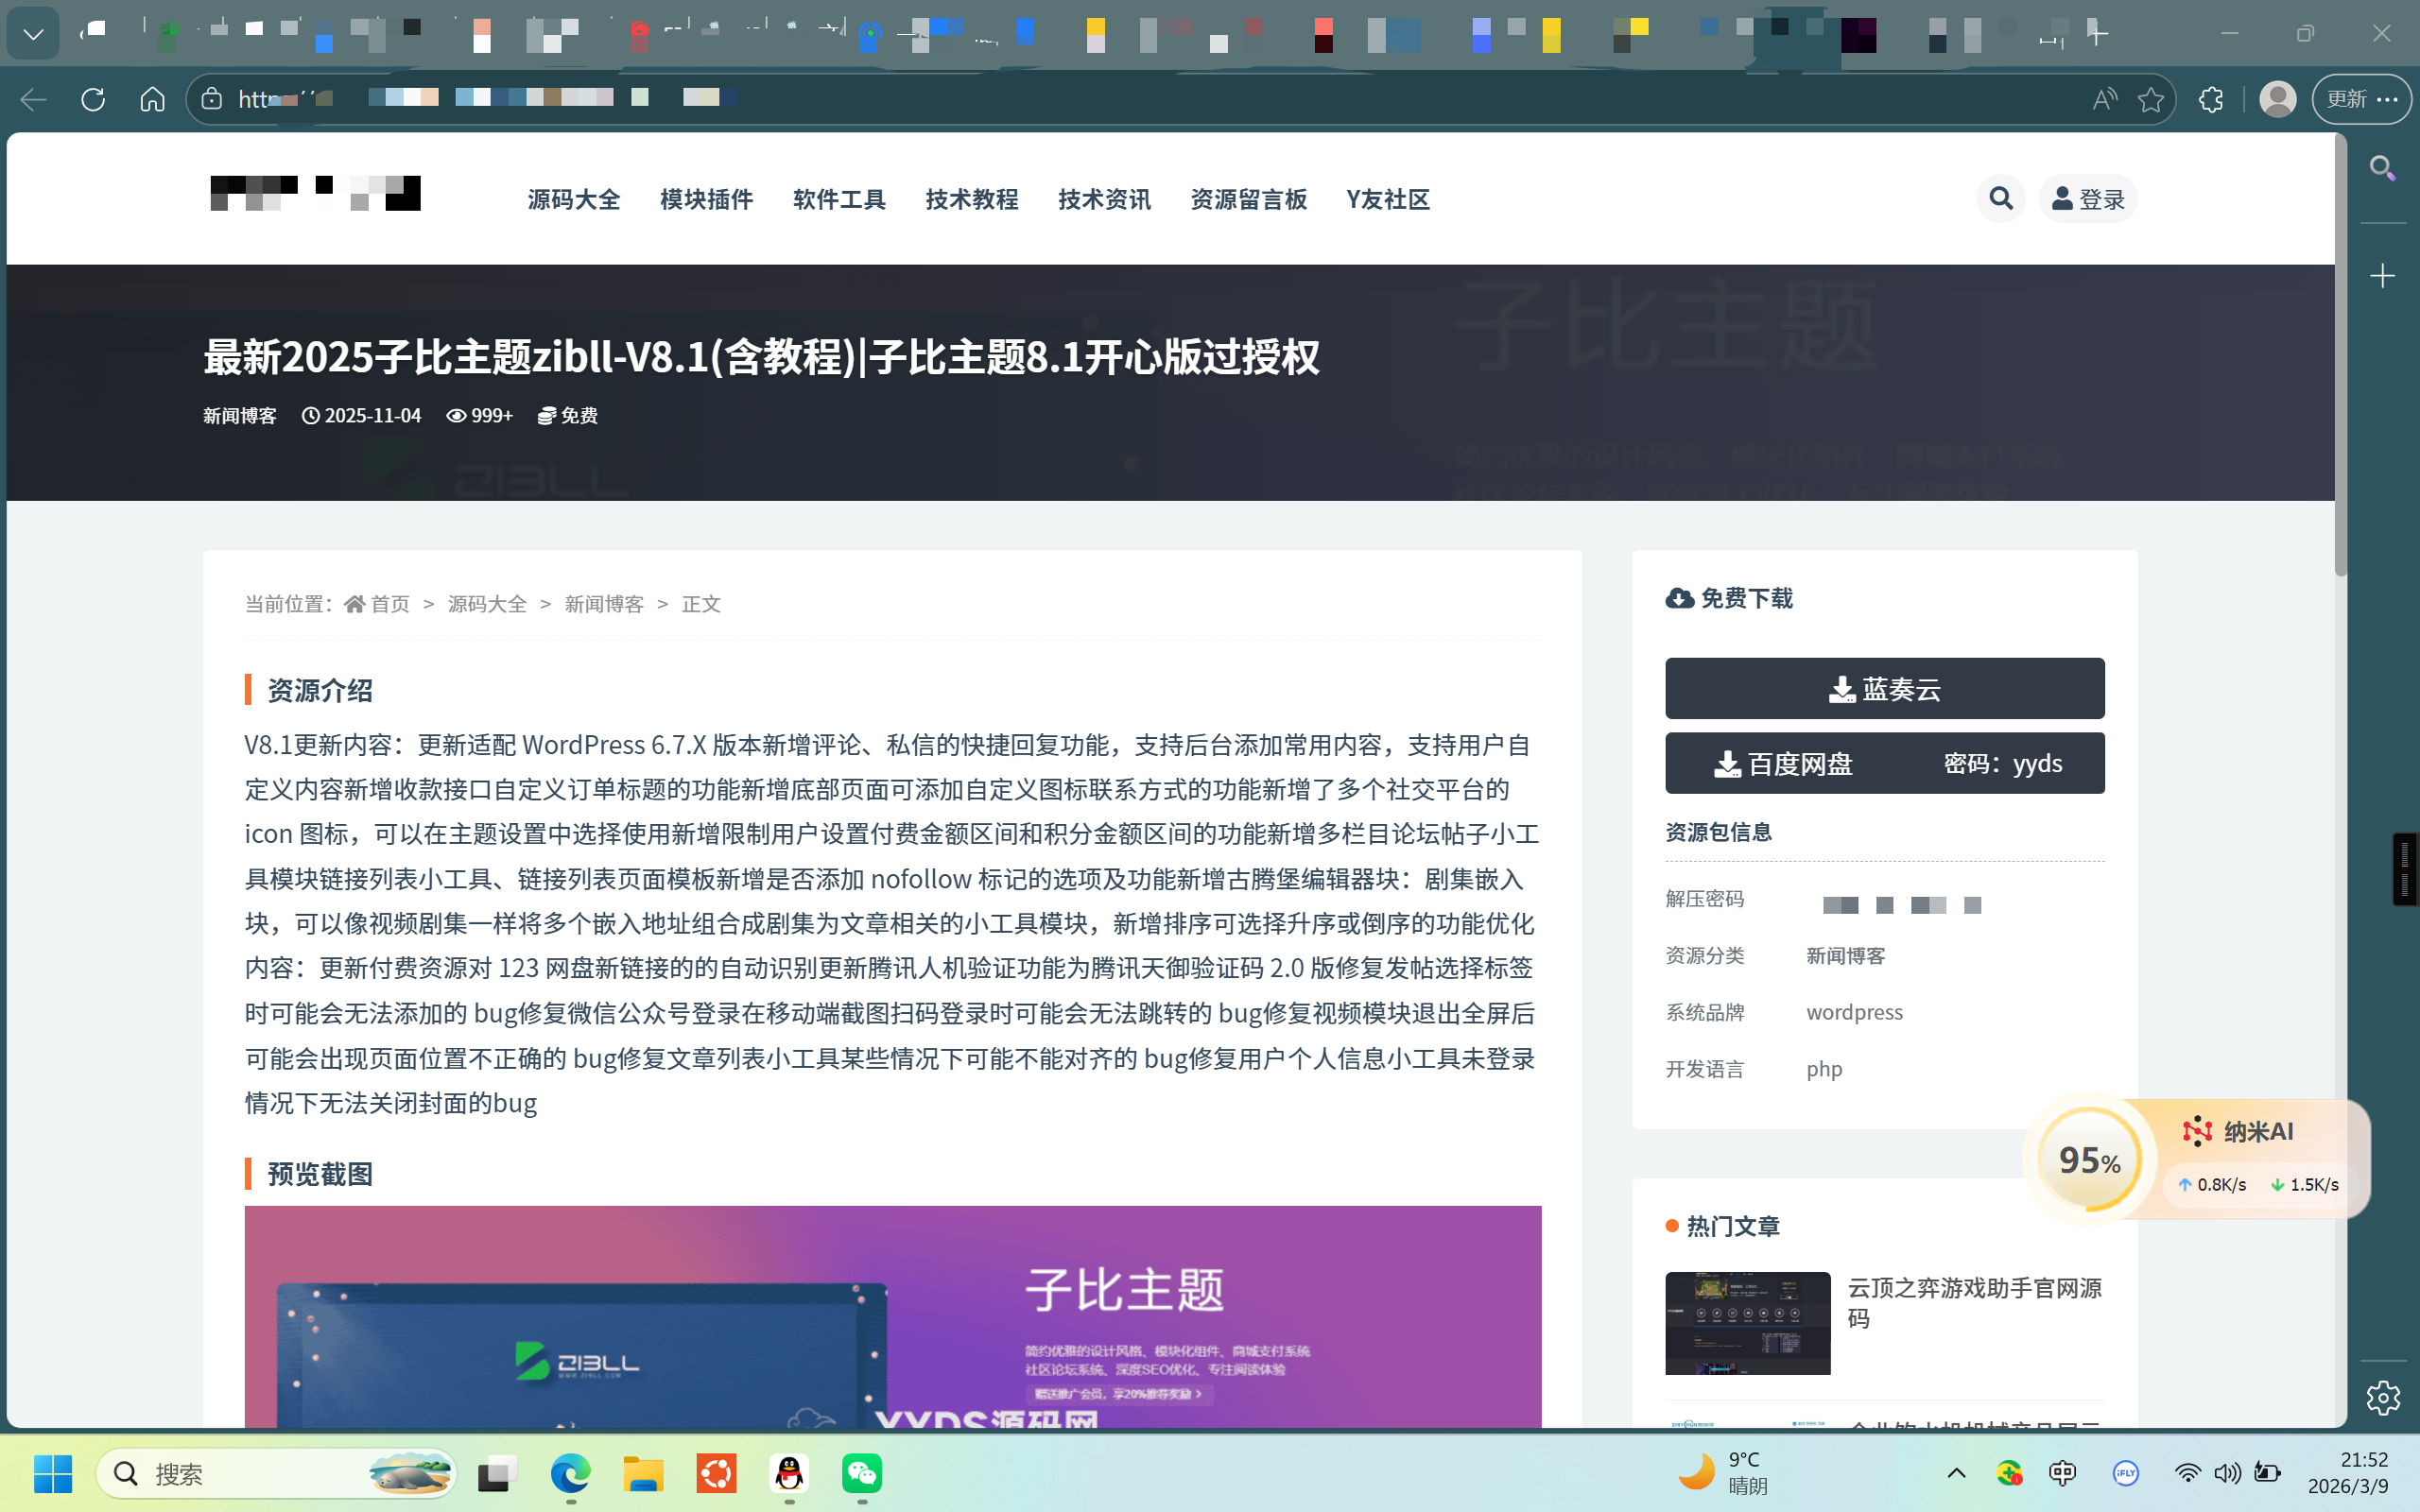Click the site logo in the header

[315, 193]
